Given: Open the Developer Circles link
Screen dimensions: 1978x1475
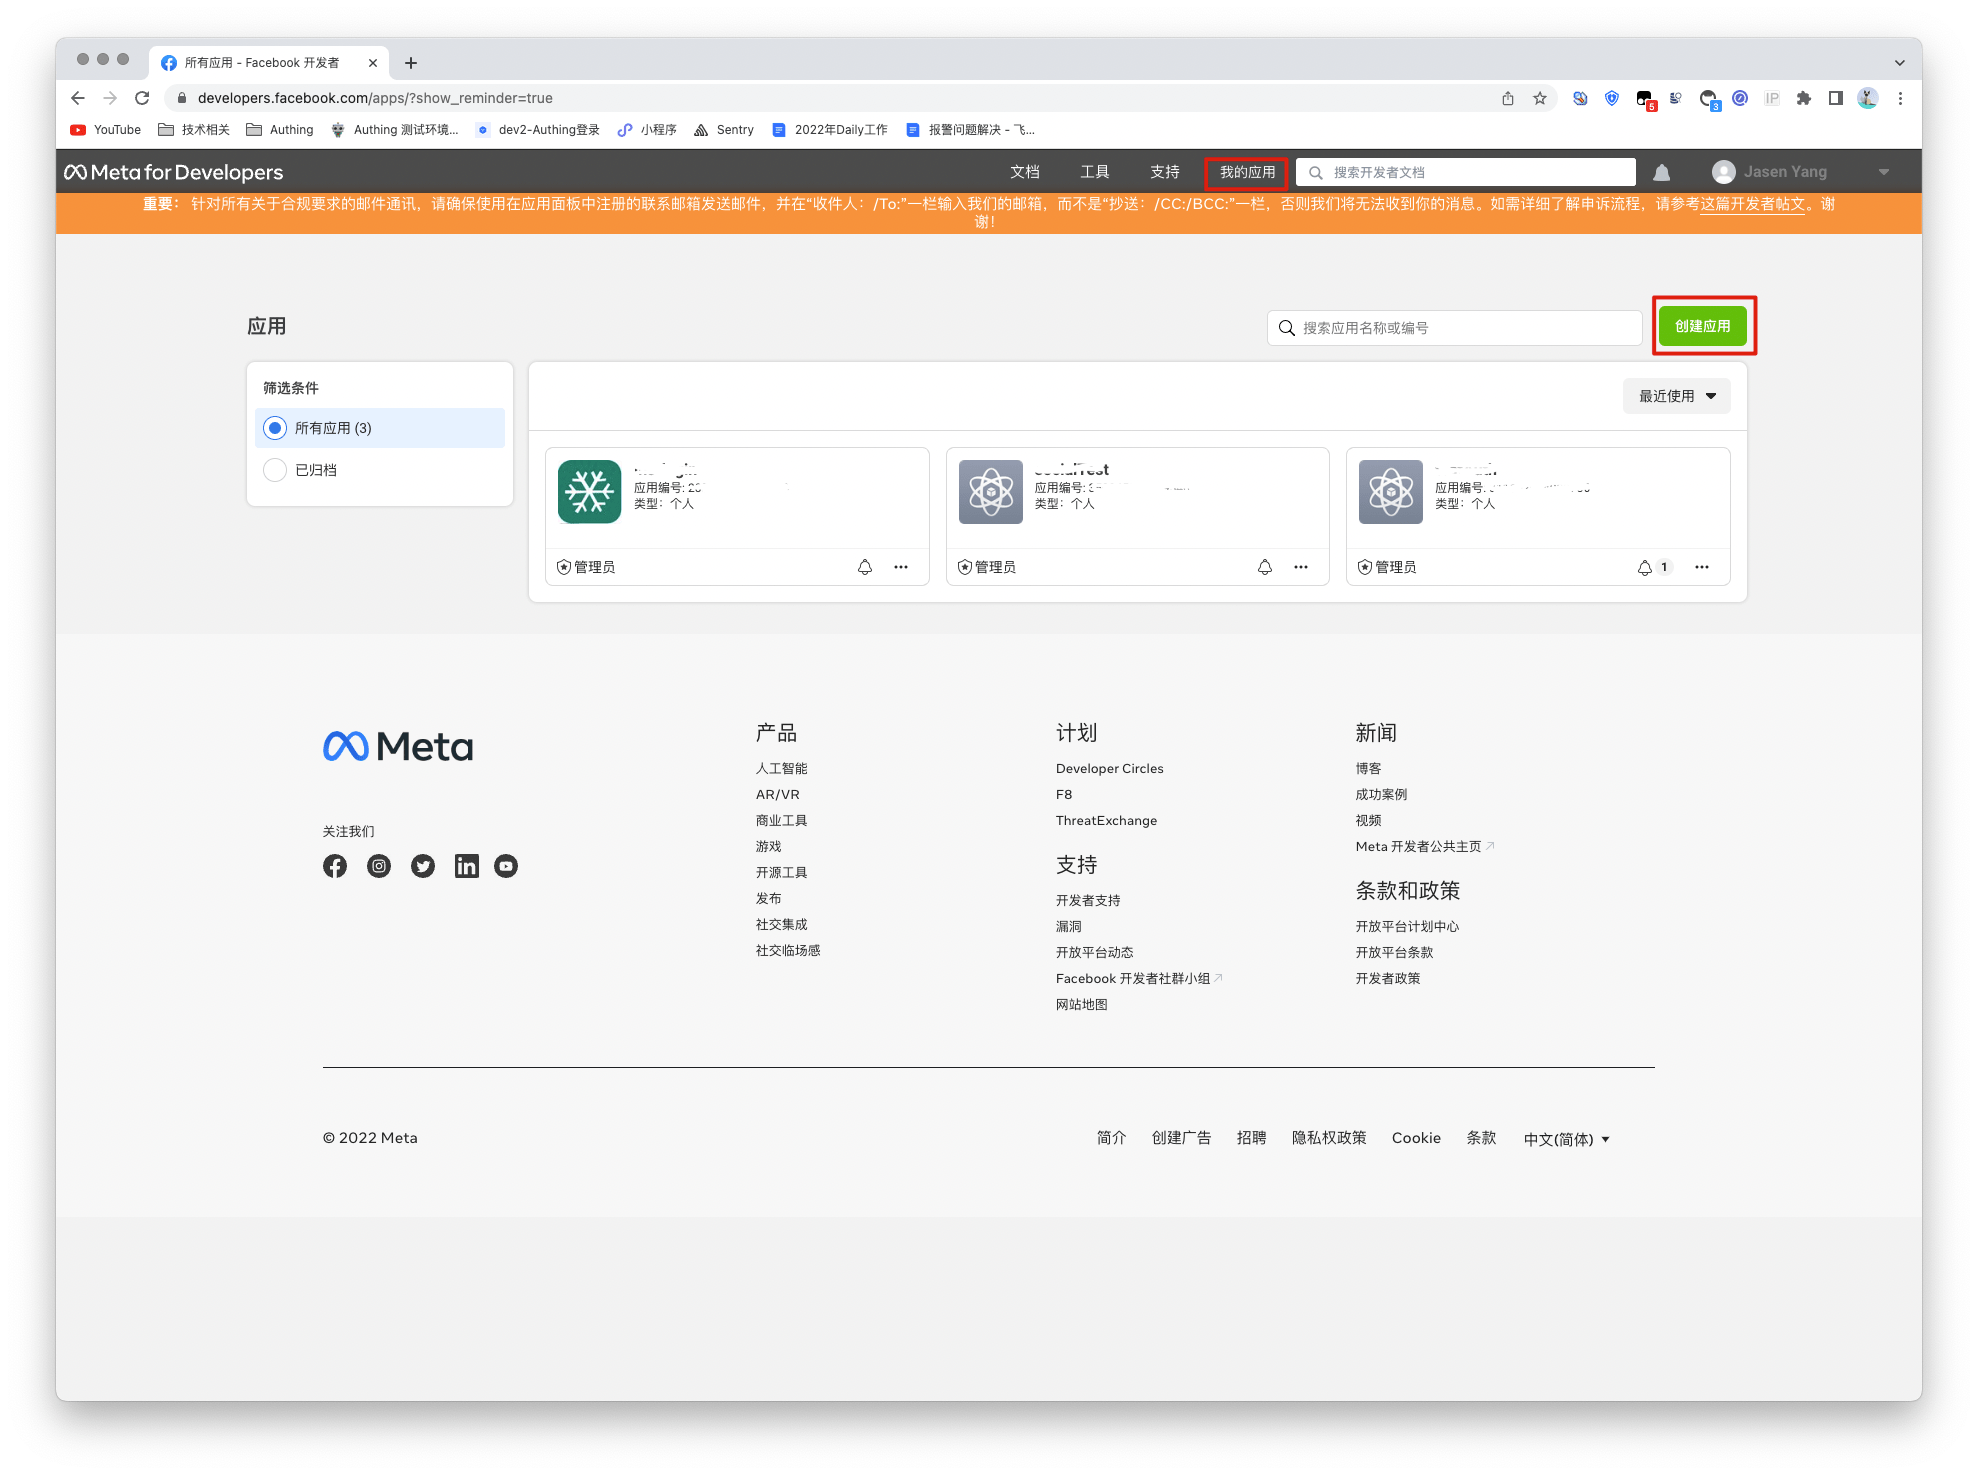Looking at the screenshot, I should (1109, 769).
